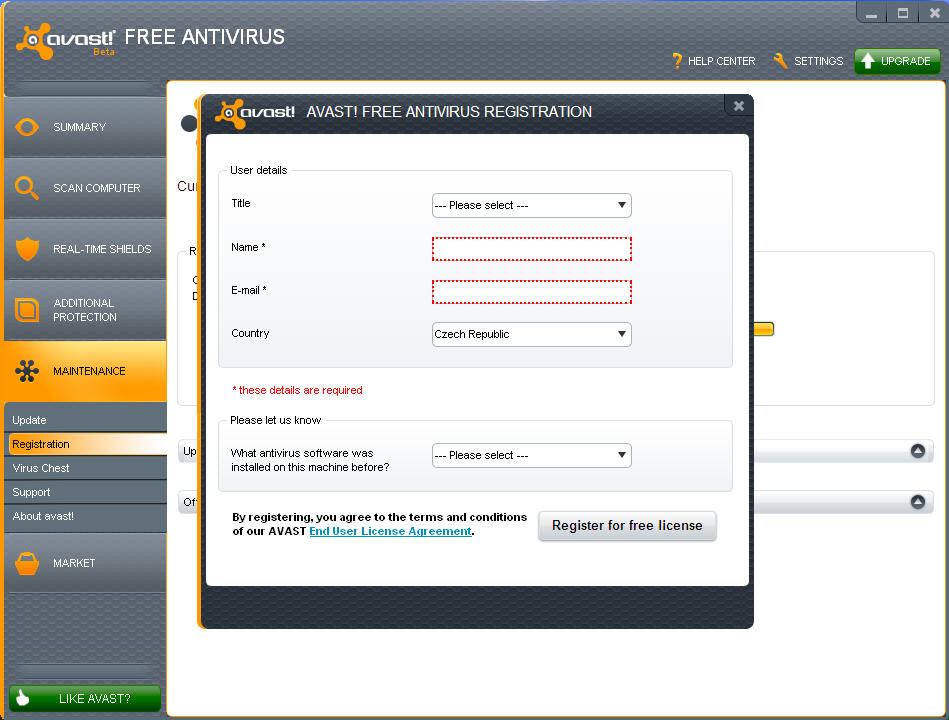Viewport: 949px width, 720px height.
Task: Select About avast! under Maintenance
Action: (x=85, y=516)
